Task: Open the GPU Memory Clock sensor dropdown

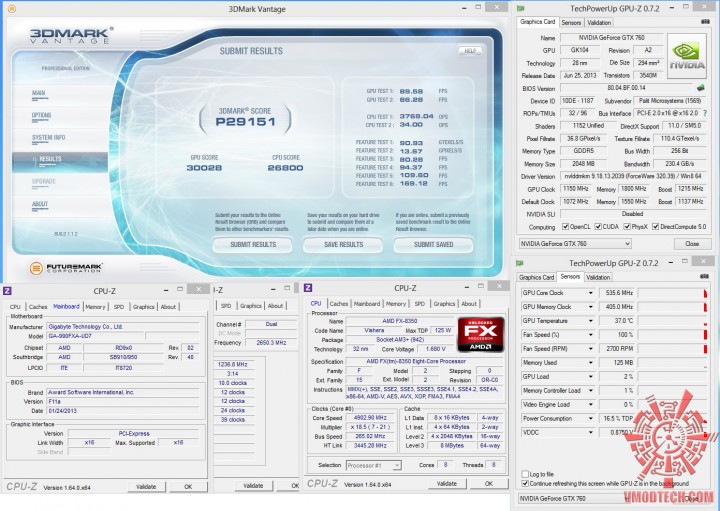Action: 591,307
